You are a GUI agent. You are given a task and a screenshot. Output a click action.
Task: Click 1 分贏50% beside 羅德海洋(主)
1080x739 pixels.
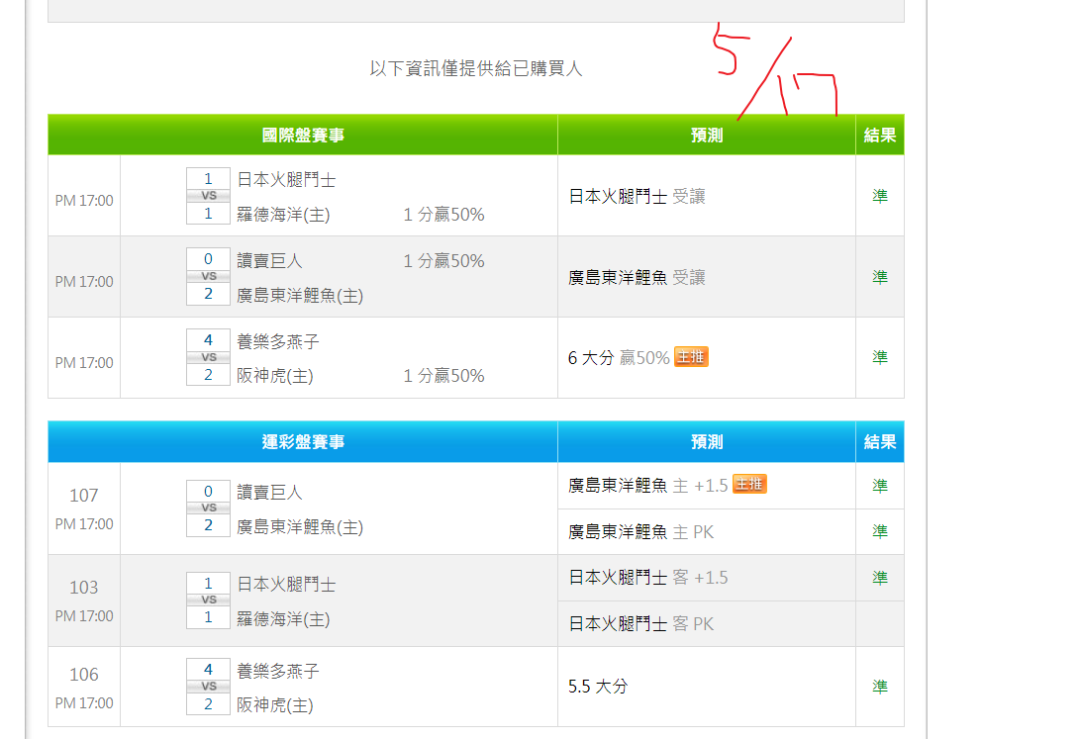click(444, 214)
